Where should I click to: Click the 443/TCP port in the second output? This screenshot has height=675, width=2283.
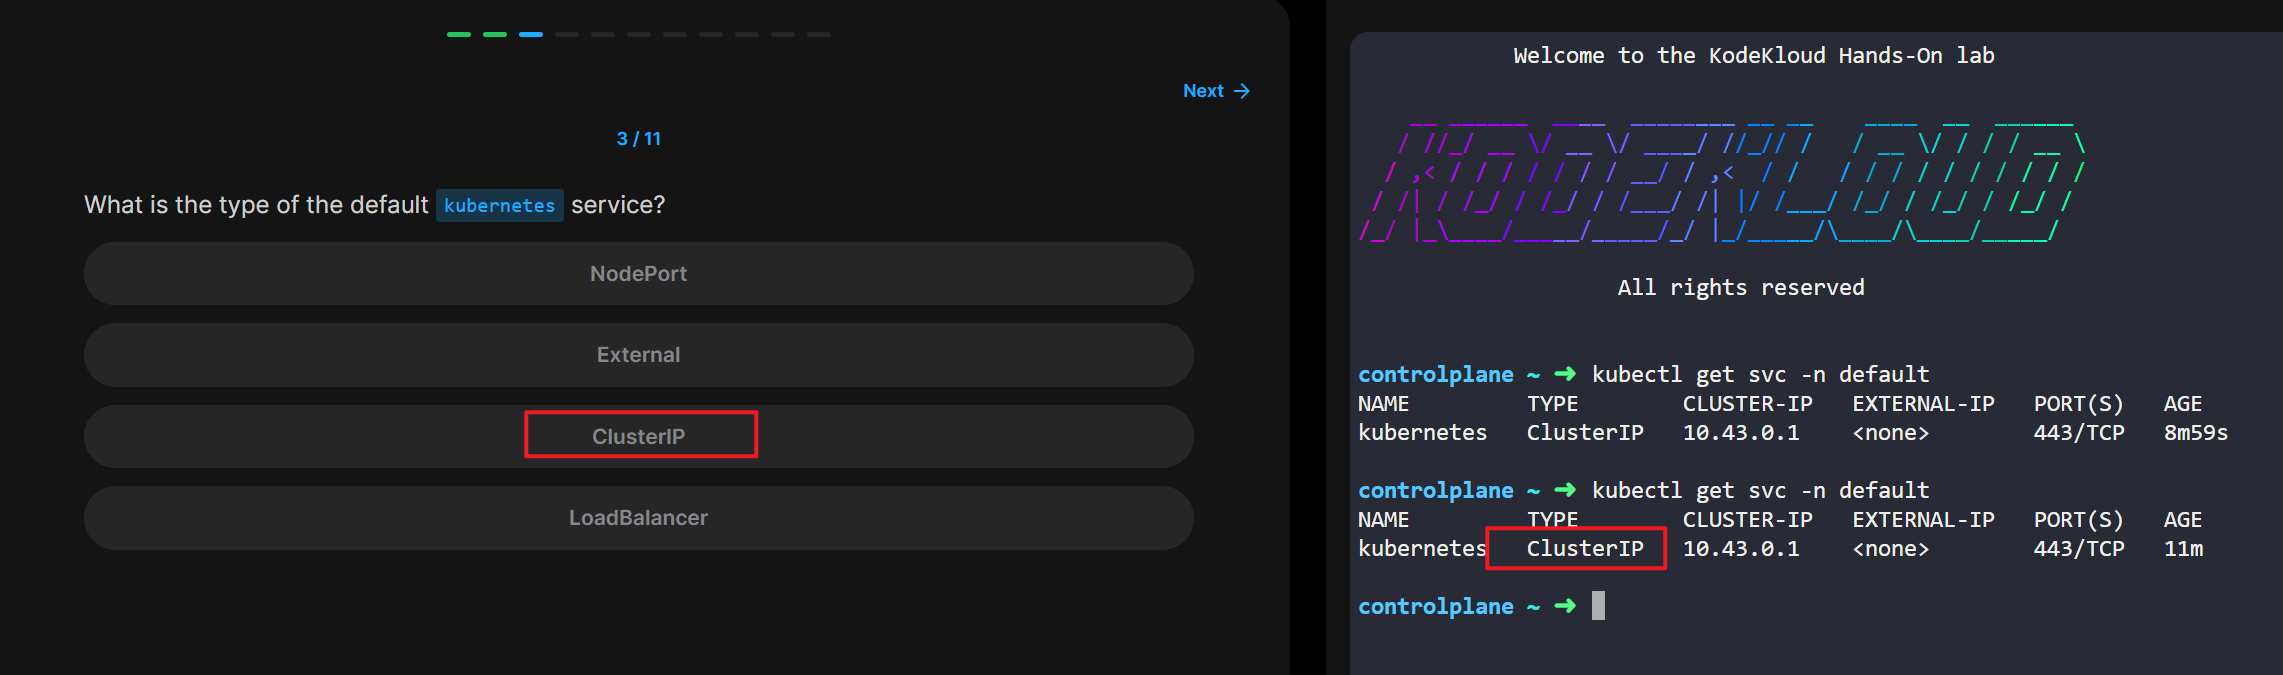2079,549
